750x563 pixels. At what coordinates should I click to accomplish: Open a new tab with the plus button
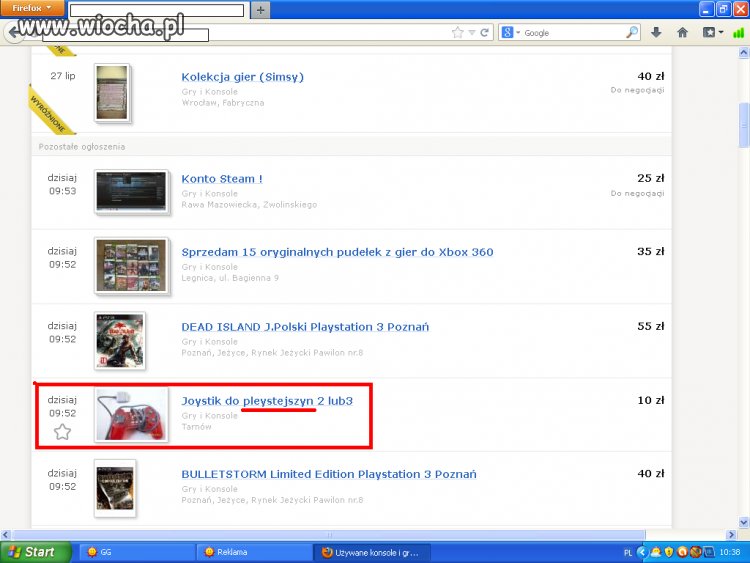pos(260,10)
